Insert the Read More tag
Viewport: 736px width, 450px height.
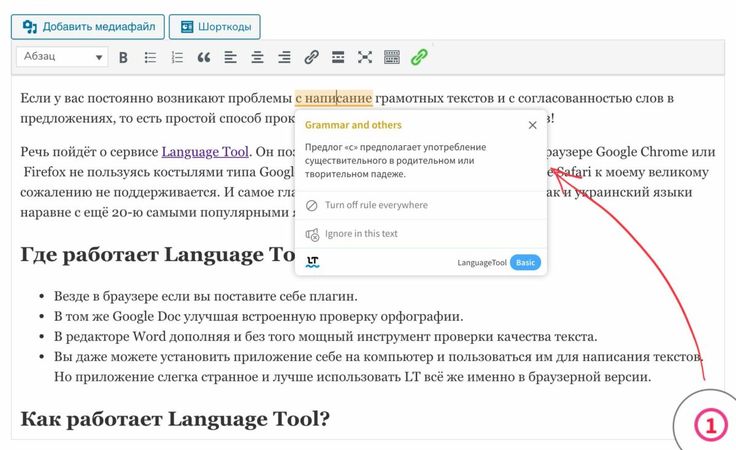tap(338, 57)
